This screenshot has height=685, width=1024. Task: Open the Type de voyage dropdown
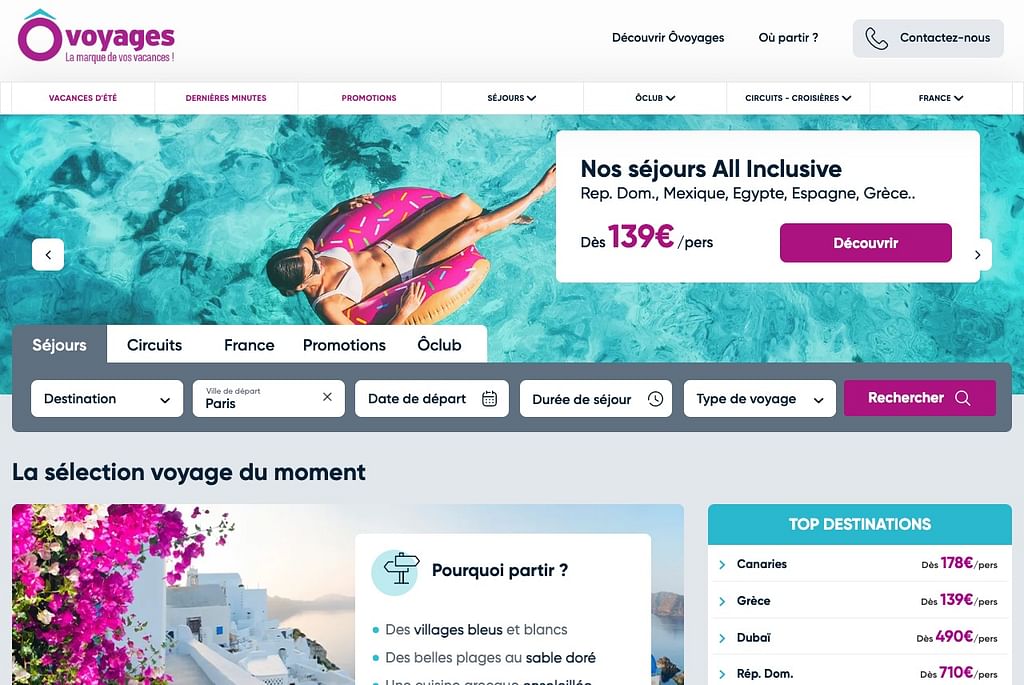click(760, 398)
